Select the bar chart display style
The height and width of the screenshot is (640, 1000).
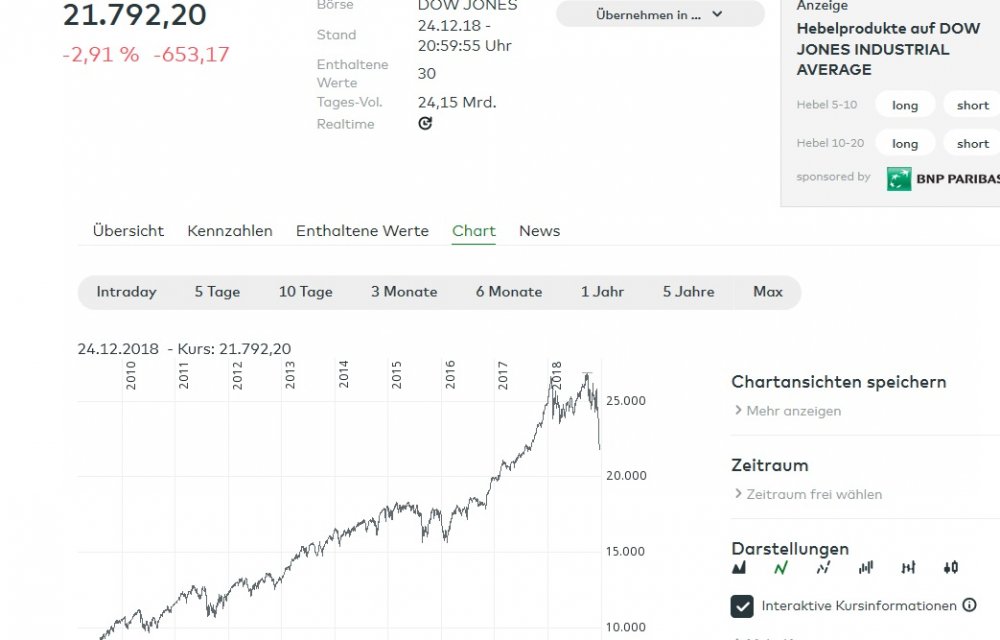[x=866, y=567]
